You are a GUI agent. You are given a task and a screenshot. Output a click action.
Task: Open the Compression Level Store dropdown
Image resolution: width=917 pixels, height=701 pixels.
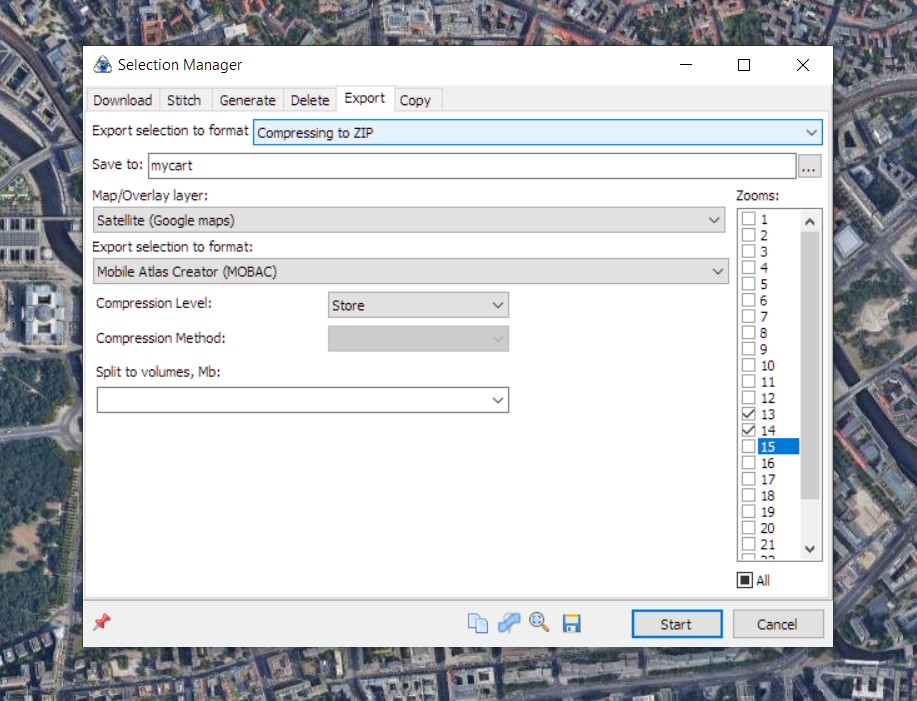418,305
